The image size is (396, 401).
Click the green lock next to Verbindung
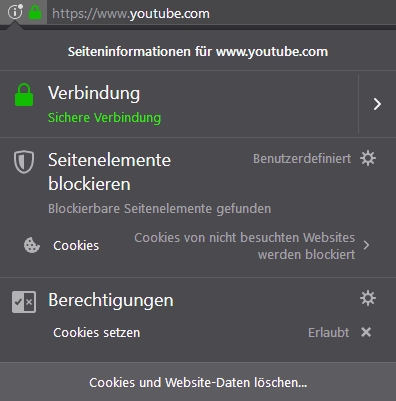(x=24, y=95)
